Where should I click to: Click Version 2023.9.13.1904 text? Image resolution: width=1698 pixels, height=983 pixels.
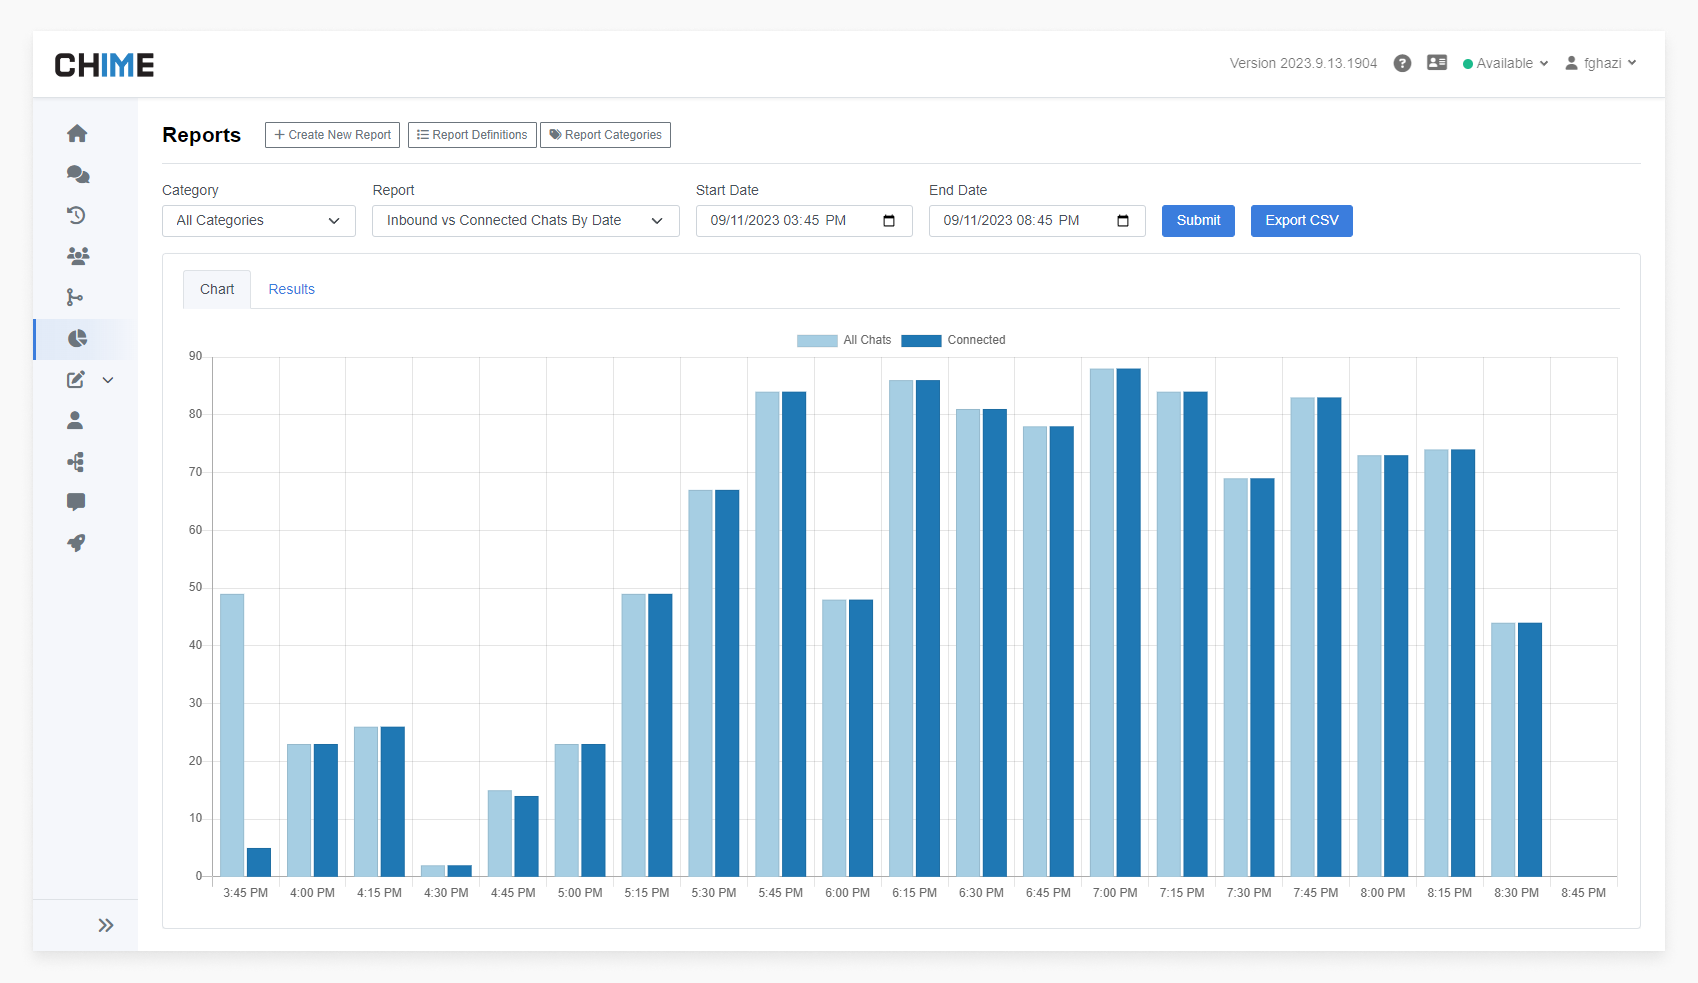pyautogui.click(x=1303, y=63)
